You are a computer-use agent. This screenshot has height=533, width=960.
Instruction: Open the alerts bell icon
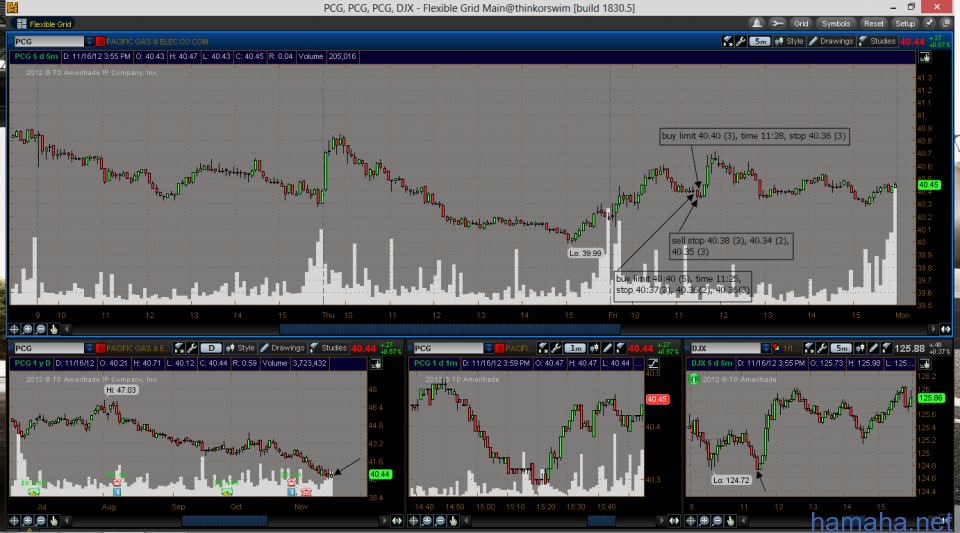[757, 24]
